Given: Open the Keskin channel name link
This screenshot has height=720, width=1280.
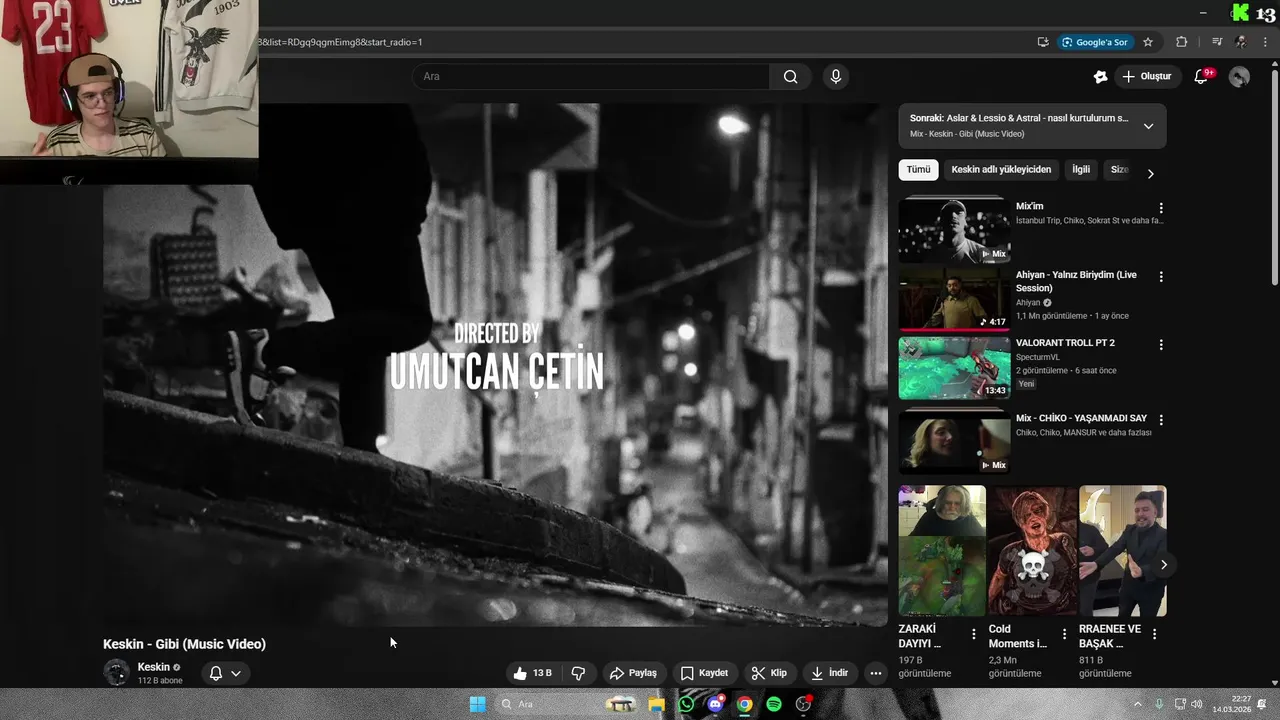Looking at the screenshot, I should point(153,667).
